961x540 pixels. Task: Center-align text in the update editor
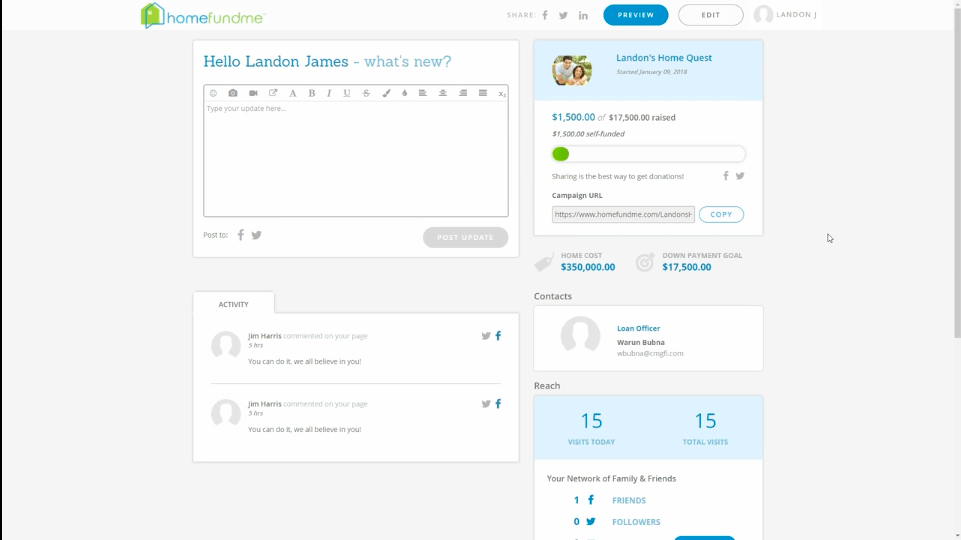click(443, 93)
